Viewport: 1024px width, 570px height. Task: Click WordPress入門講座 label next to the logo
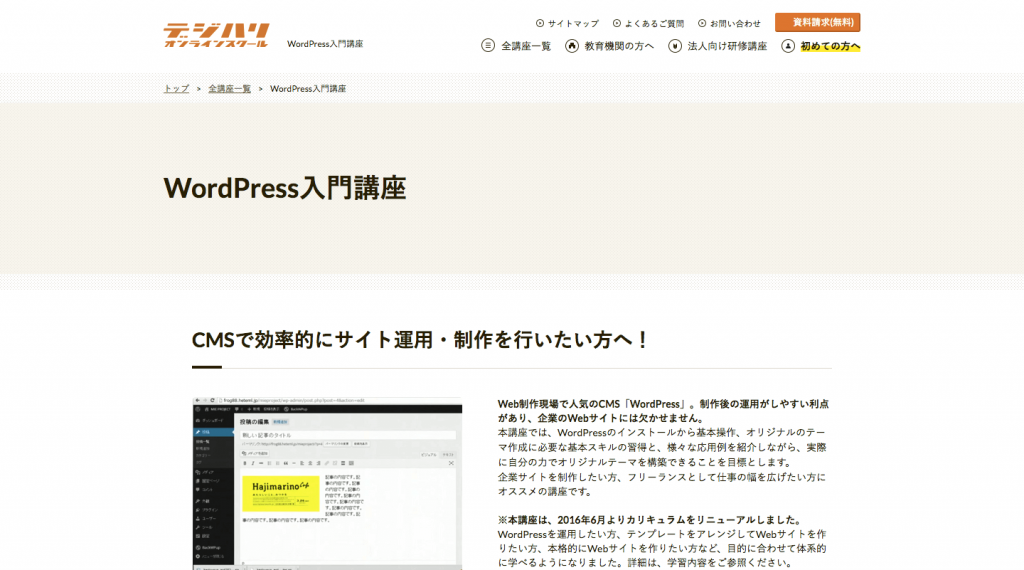point(325,44)
